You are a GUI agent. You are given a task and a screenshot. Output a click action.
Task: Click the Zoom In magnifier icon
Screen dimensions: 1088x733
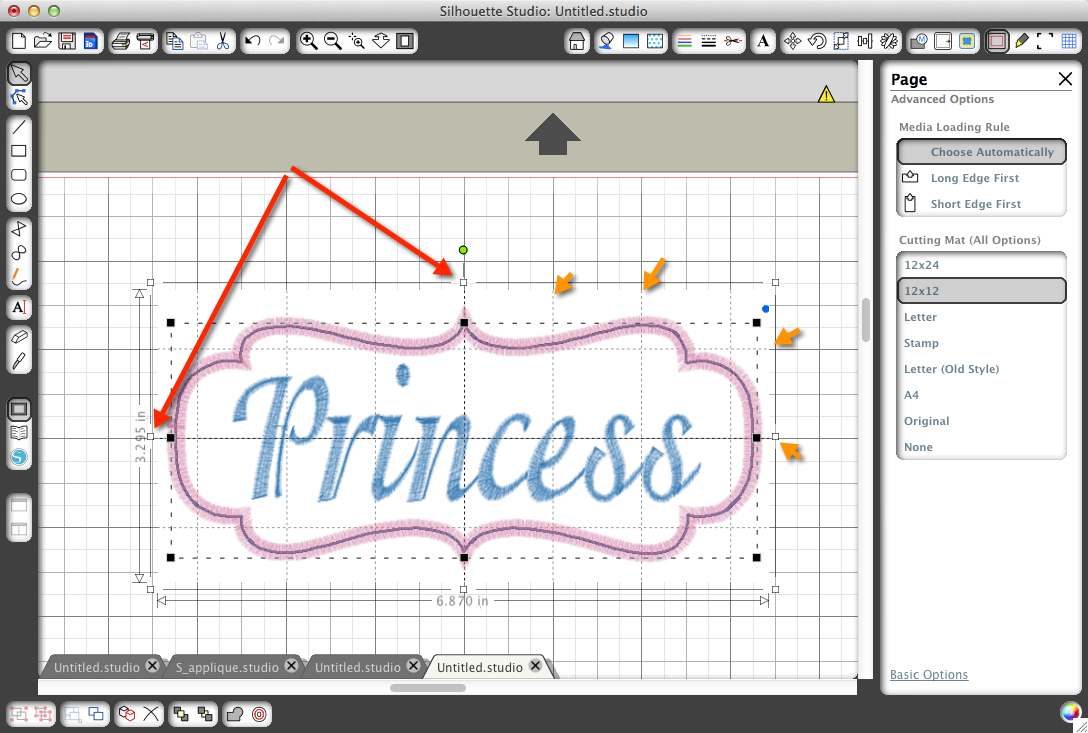pos(309,41)
